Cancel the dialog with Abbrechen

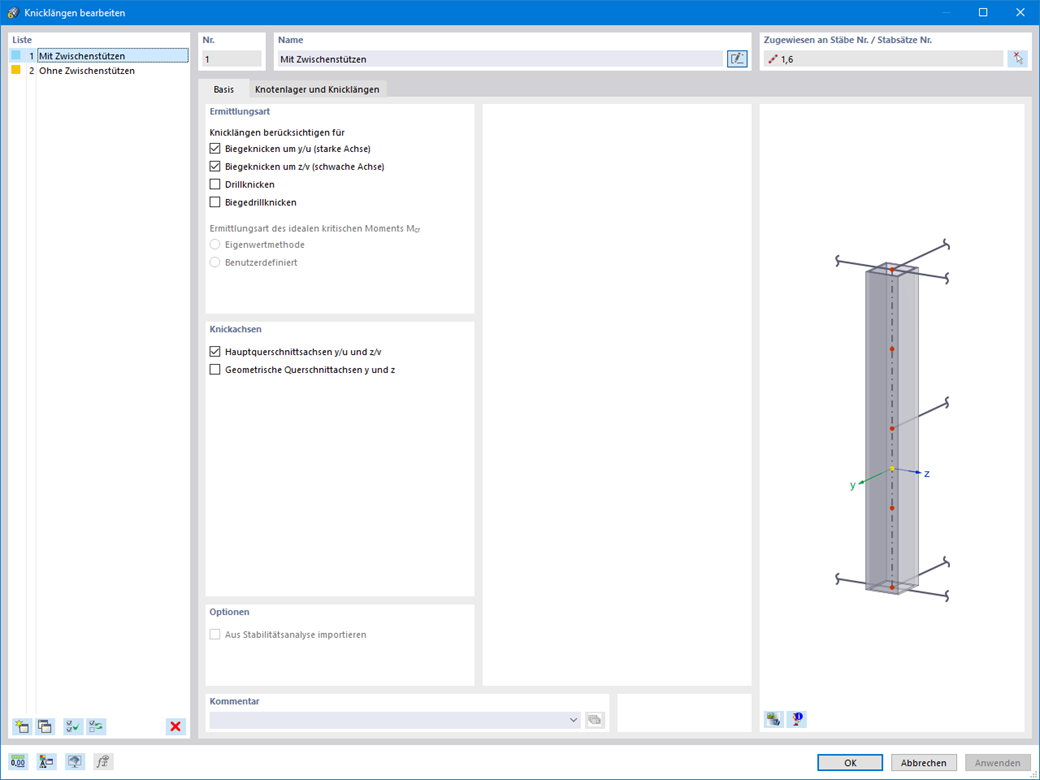click(x=923, y=761)
